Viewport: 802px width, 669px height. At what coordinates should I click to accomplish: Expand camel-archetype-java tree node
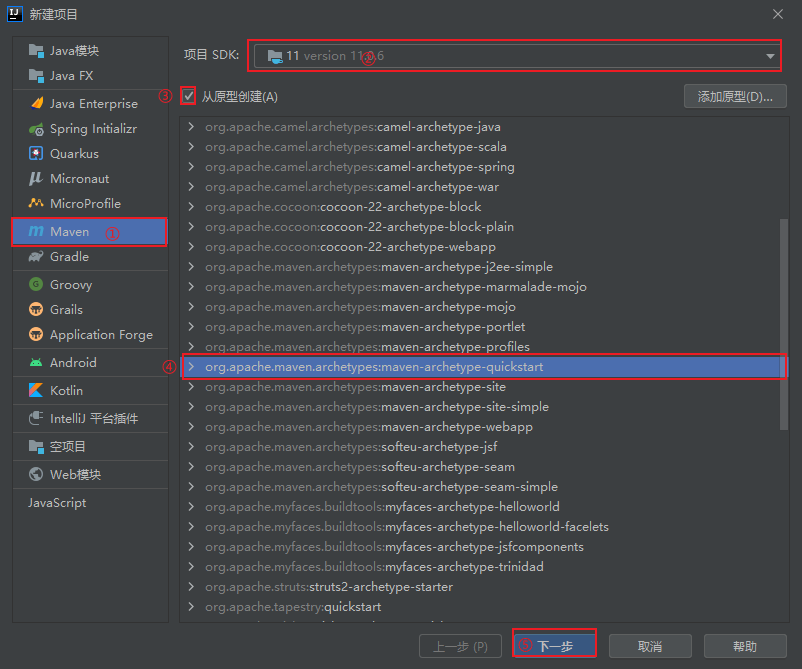[x=191, y=126]
